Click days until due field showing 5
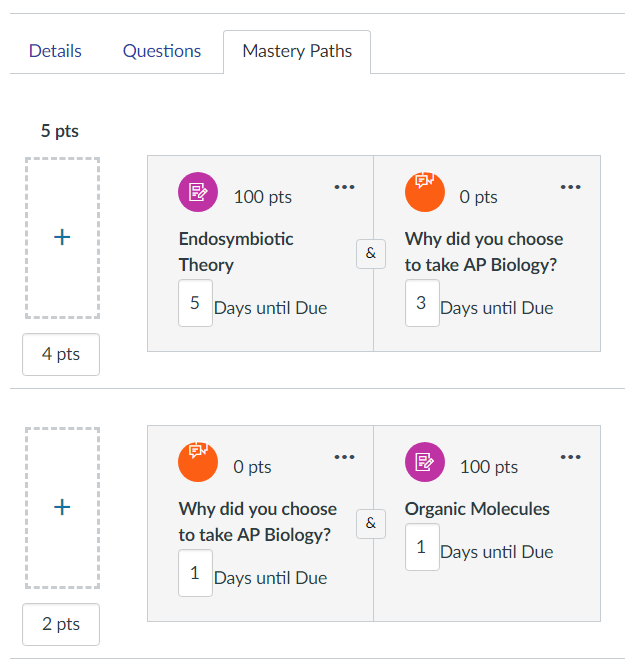 coord(195,303)
